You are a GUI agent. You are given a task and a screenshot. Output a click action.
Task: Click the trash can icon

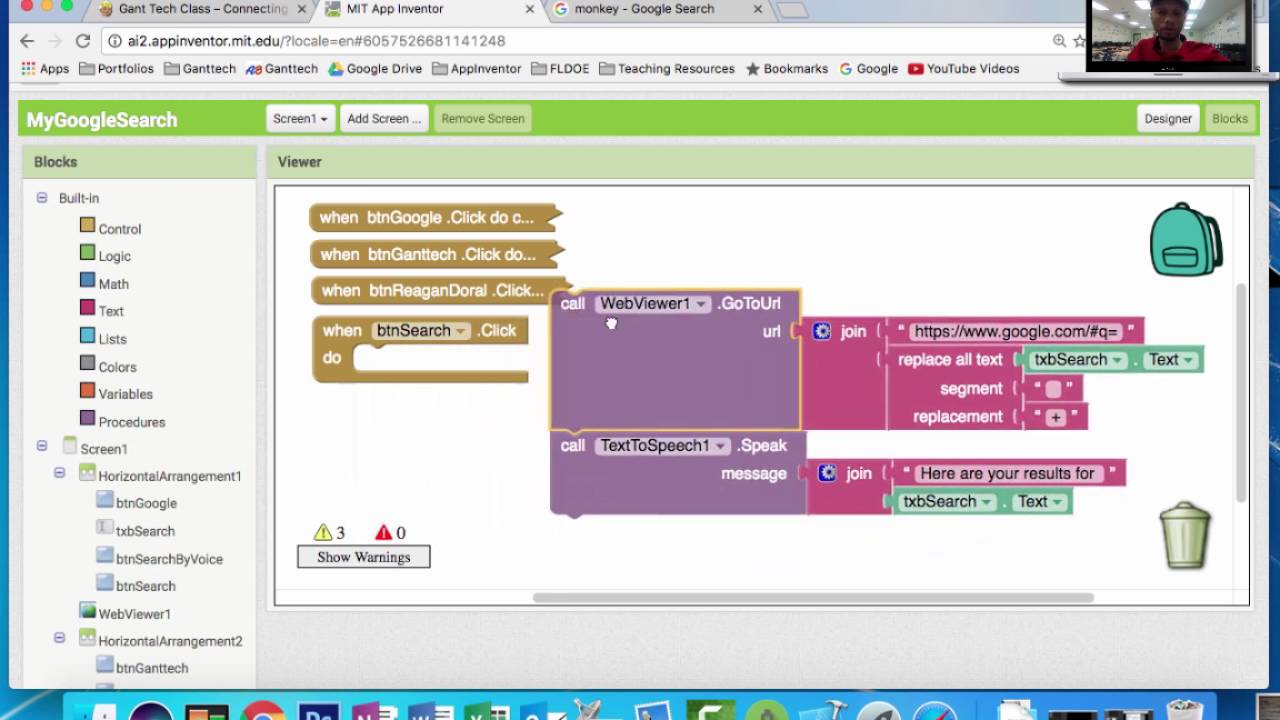coord(1185,535)
